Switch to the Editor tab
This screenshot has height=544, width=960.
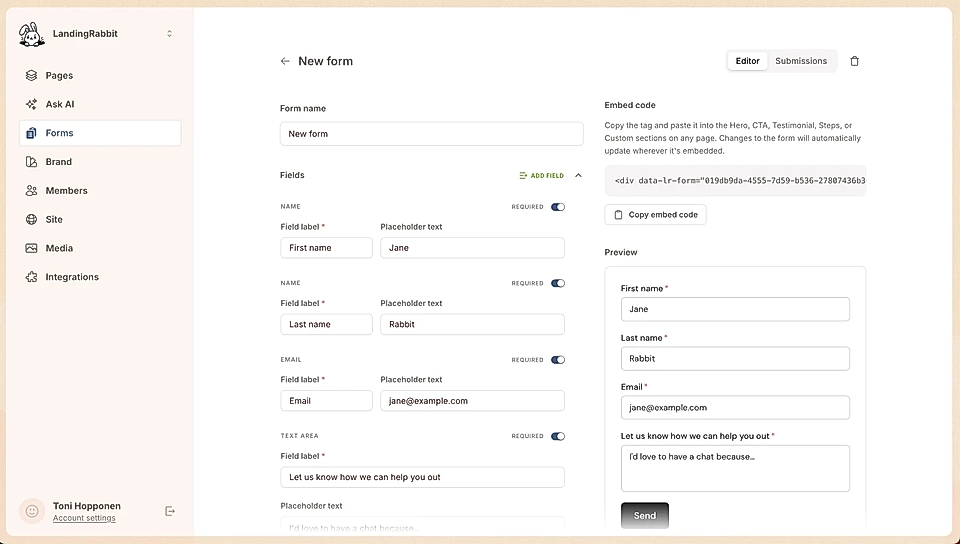pyautogui.click(x=748, y=61)
